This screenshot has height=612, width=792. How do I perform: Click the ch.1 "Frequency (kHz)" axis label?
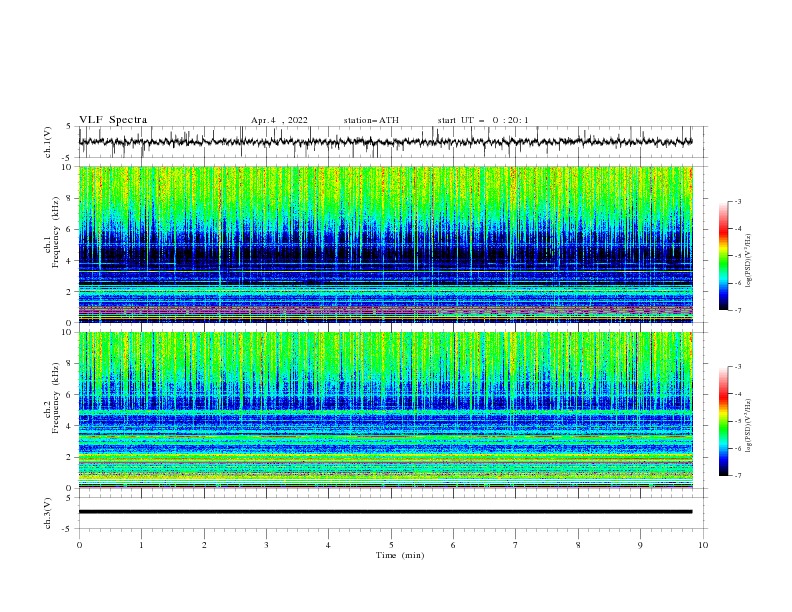pyautogui.click(x=55, y=233)
